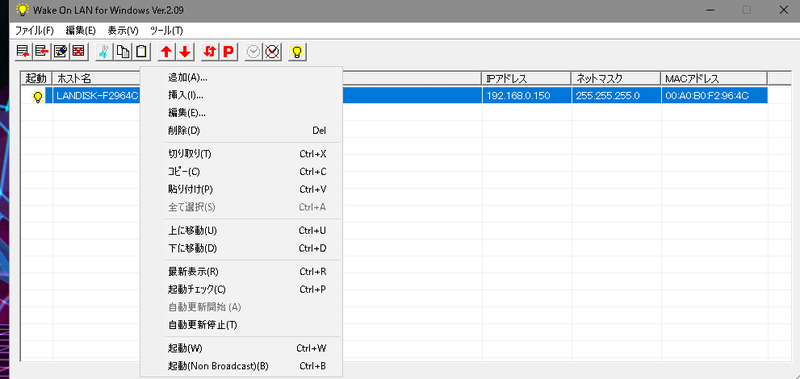
Task: Click the yellow light bulb wake toolbar icon
Action: pyautogui.click(x=297, y=52)
